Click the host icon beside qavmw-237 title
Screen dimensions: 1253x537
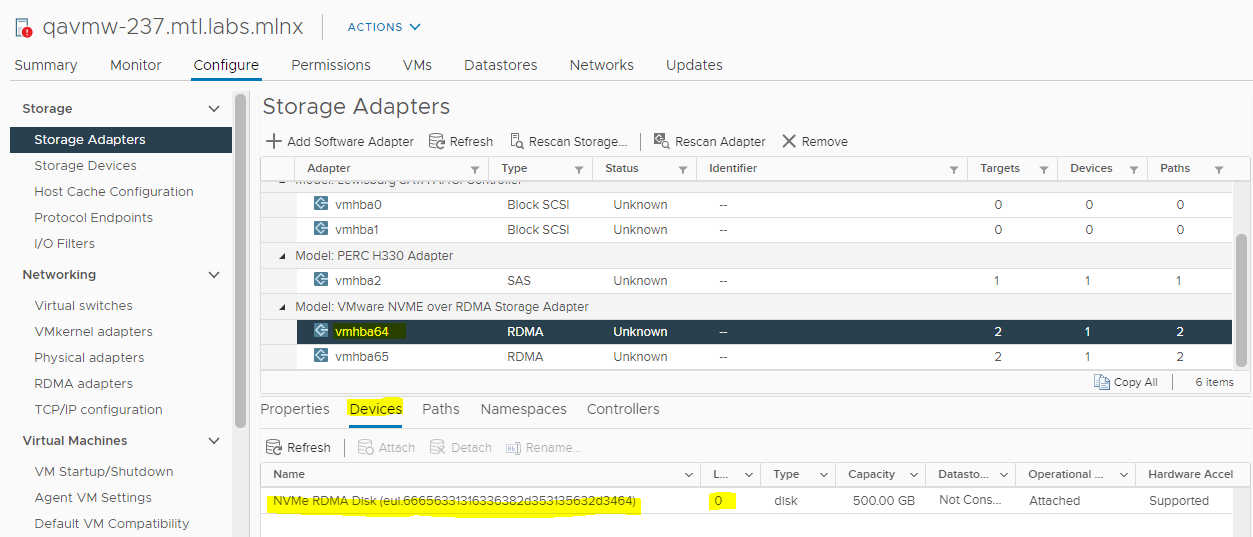pos(23,27)
